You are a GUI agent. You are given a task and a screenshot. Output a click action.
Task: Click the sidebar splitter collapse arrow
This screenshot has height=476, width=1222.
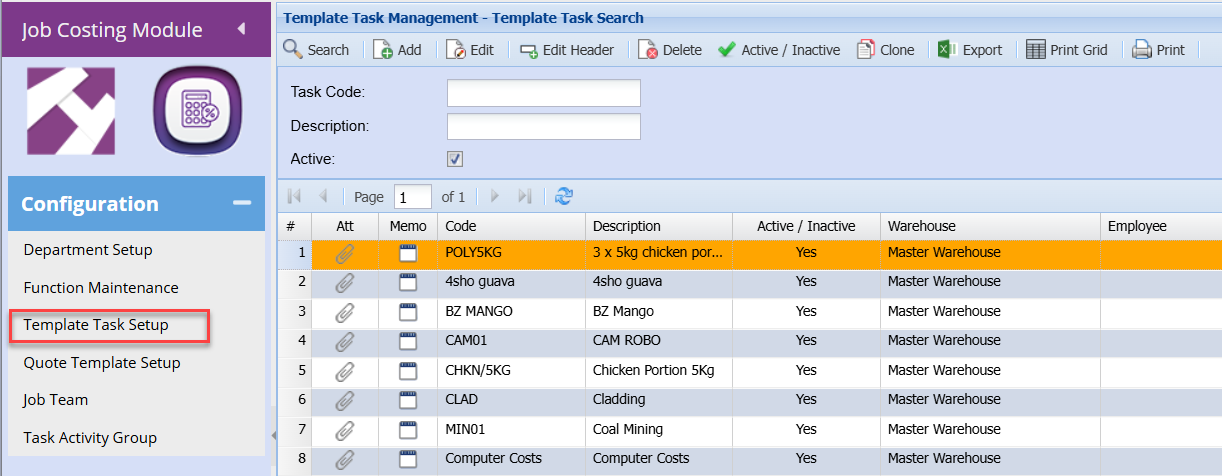pyautogui.click(x=272, y=435)
